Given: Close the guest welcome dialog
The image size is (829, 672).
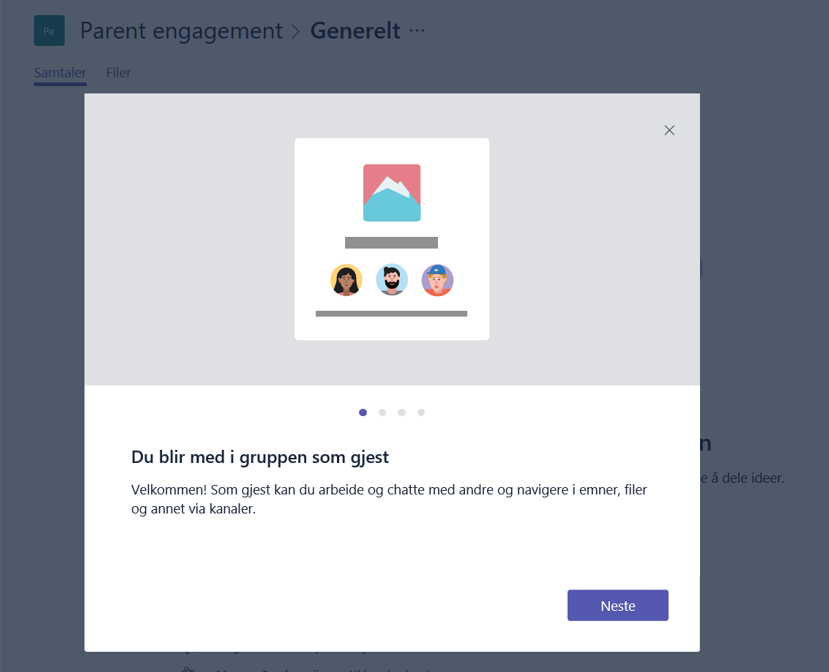Looking at the screenshot, I should 669,130.
